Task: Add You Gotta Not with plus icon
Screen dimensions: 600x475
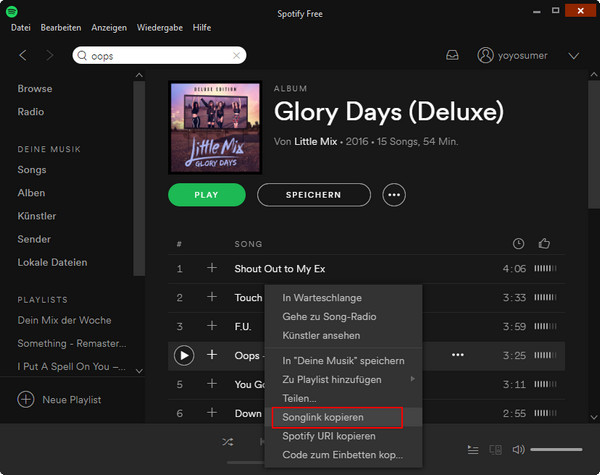Action: pos(212,384)
